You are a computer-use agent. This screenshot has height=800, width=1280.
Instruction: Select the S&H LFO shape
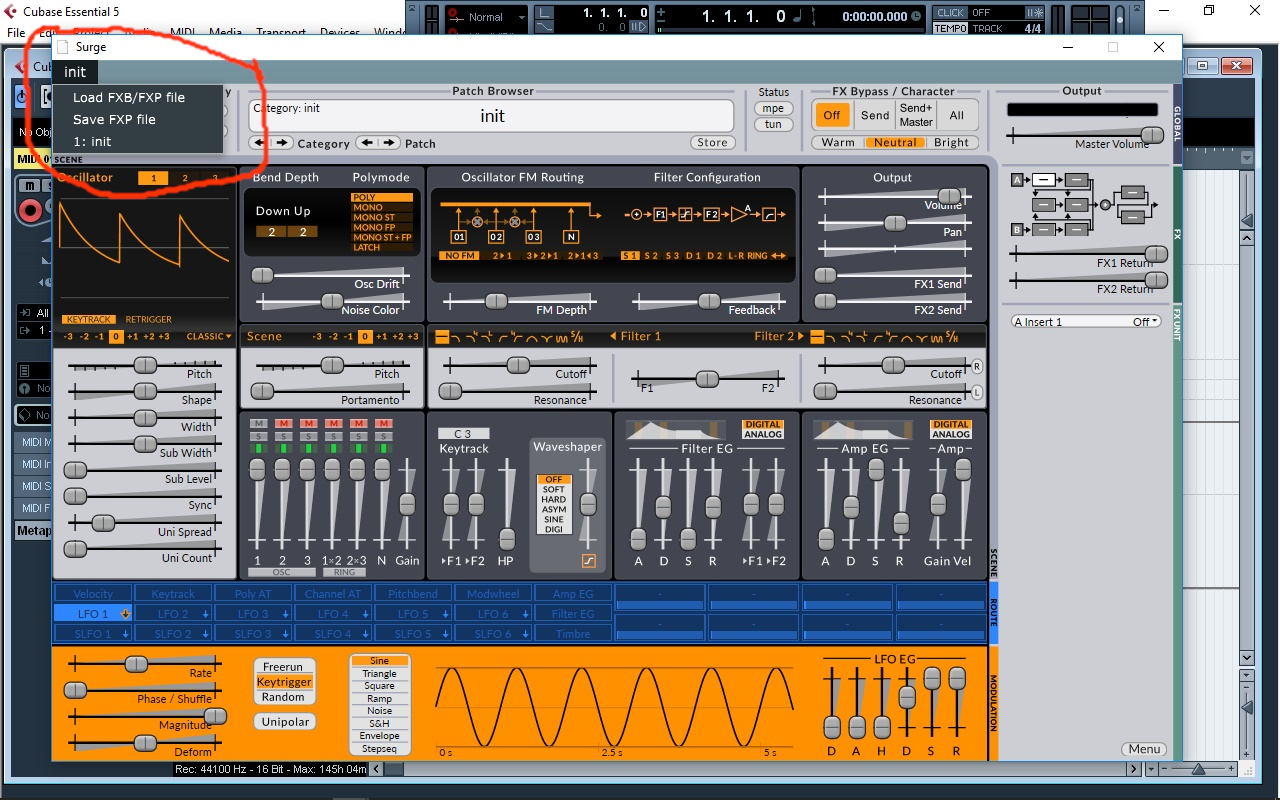379,724
